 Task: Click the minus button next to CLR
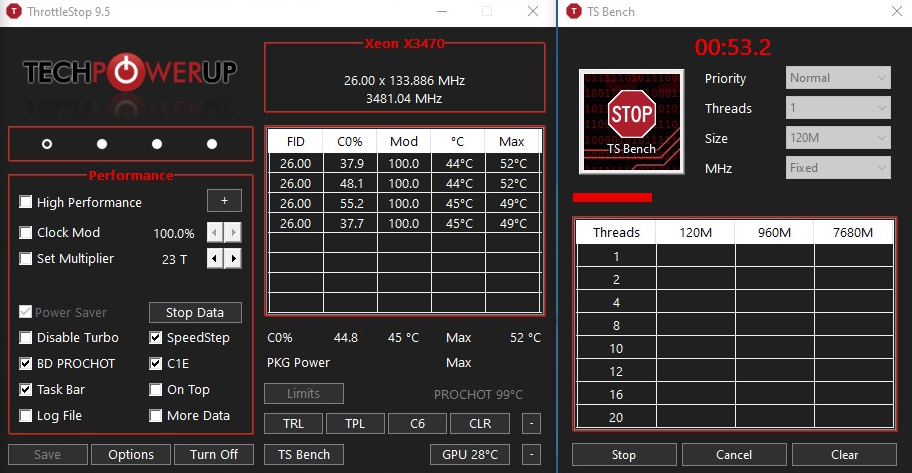[x=531, y=424]
